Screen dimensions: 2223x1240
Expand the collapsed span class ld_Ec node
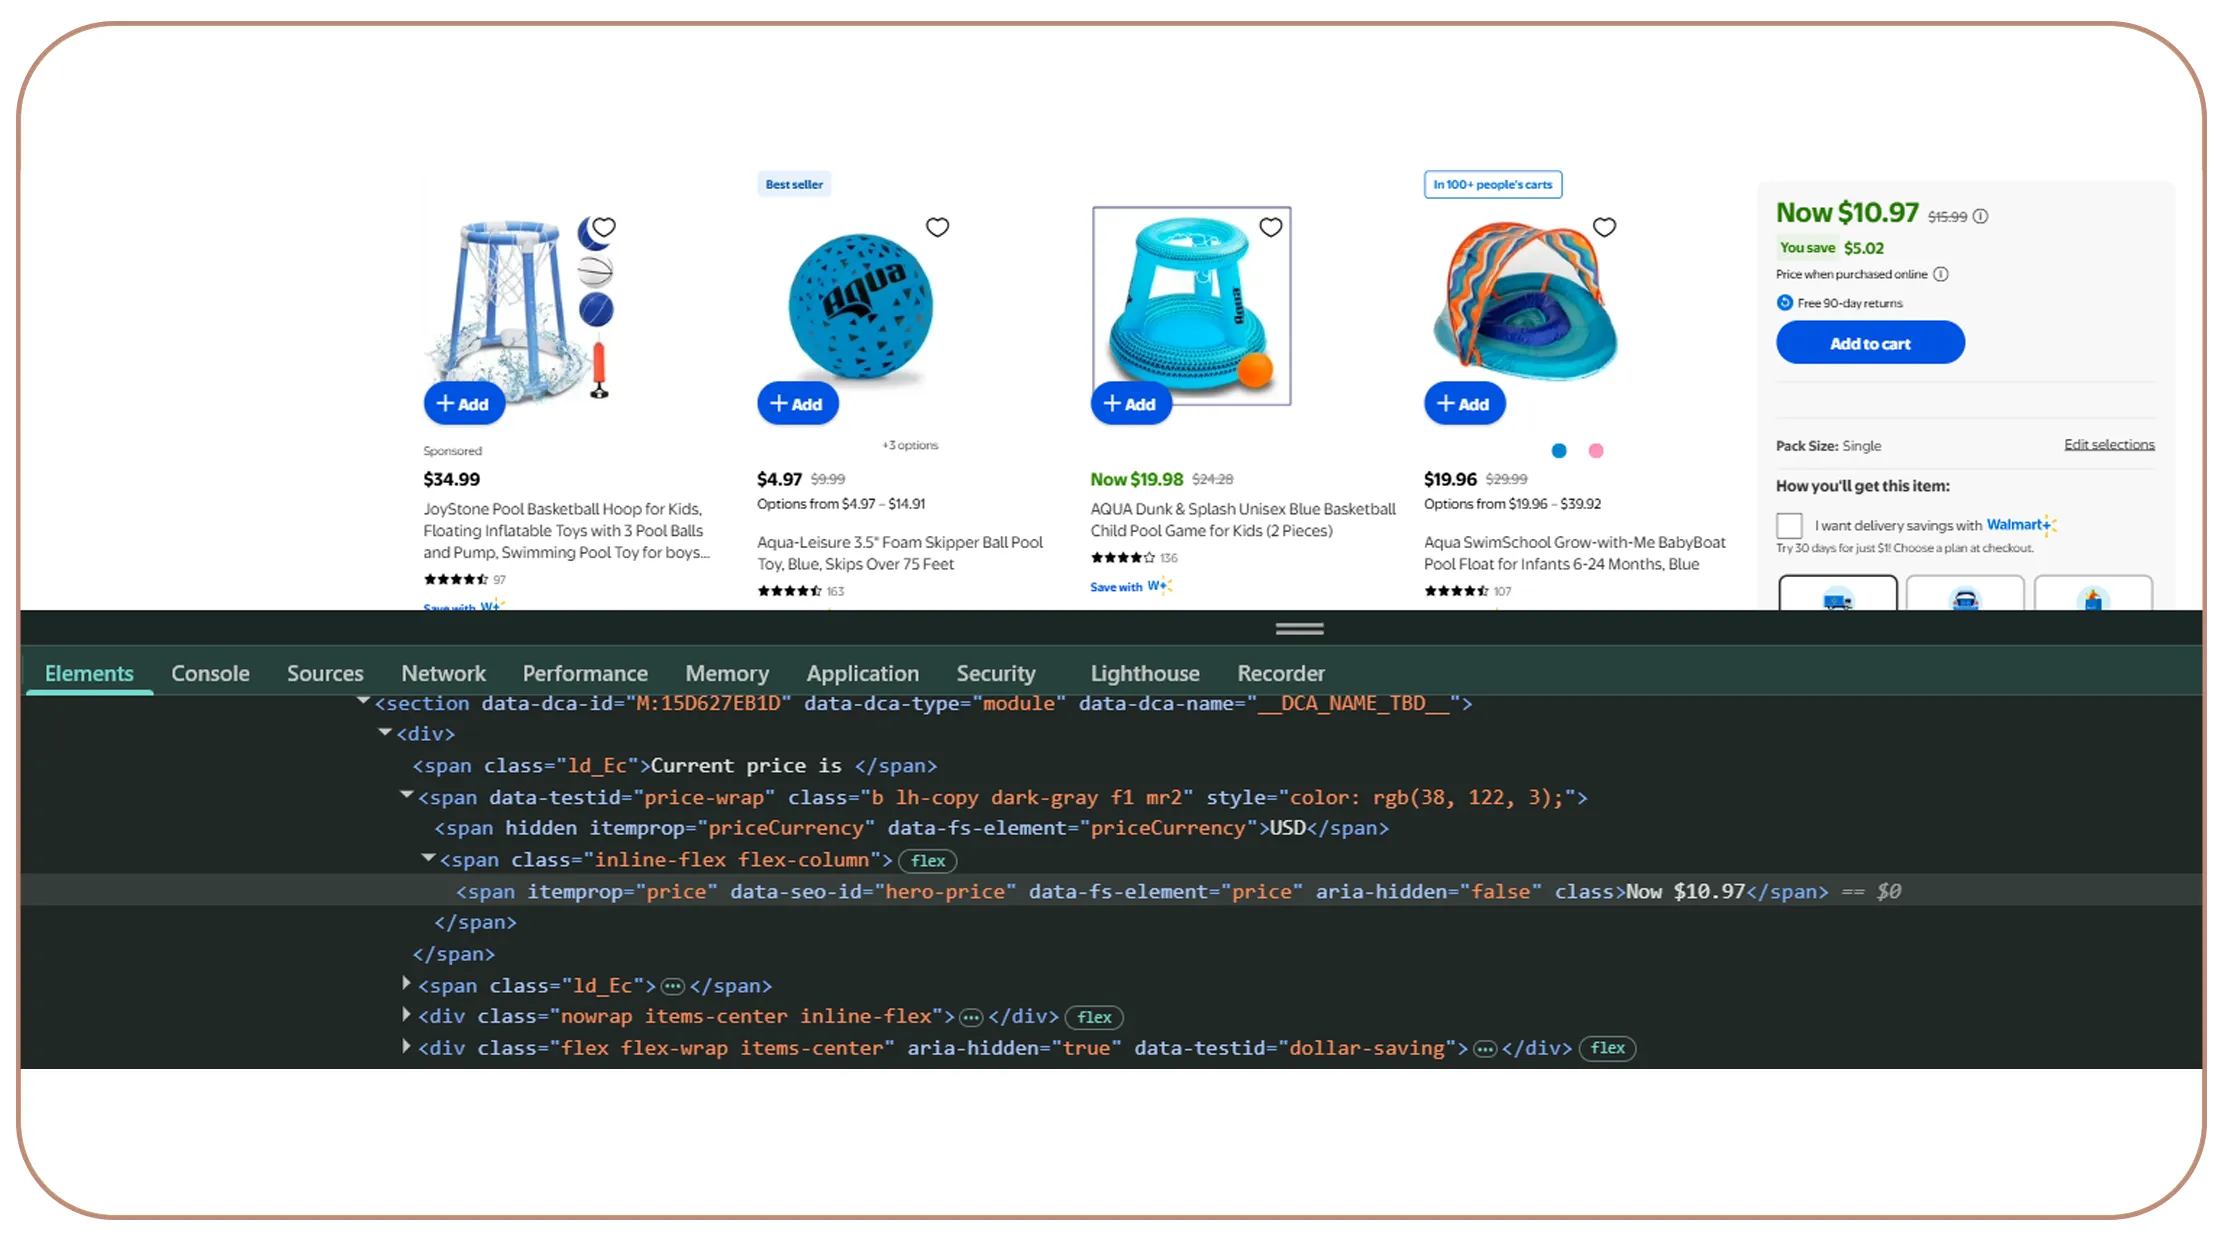[406, 984]
